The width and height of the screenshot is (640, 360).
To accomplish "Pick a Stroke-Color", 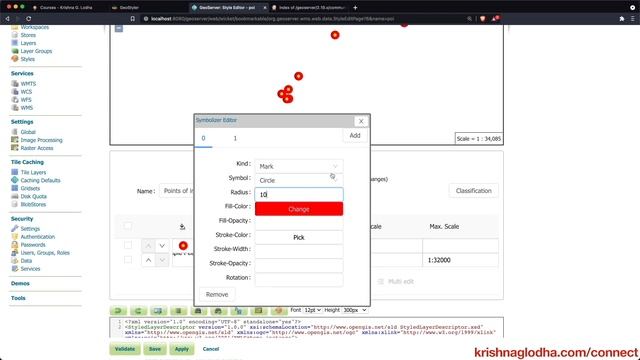I will [299, 237].
